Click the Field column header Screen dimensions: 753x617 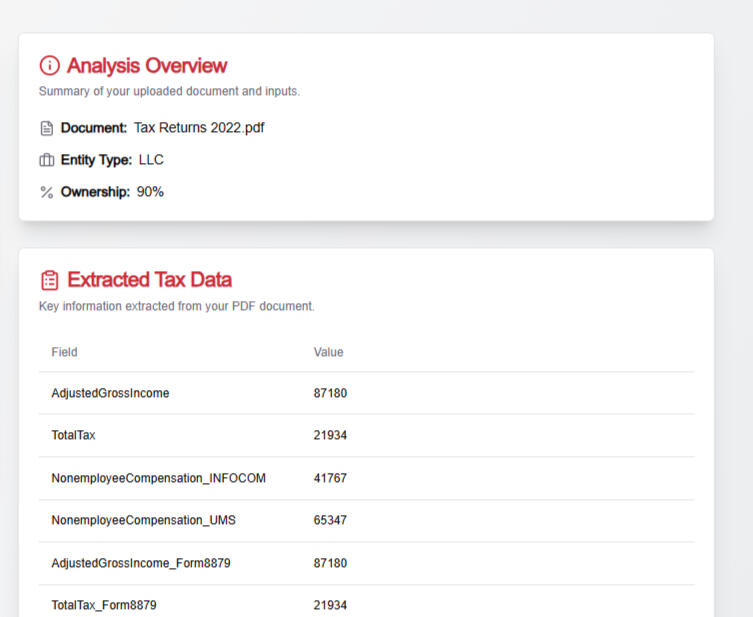pos(64,352)
